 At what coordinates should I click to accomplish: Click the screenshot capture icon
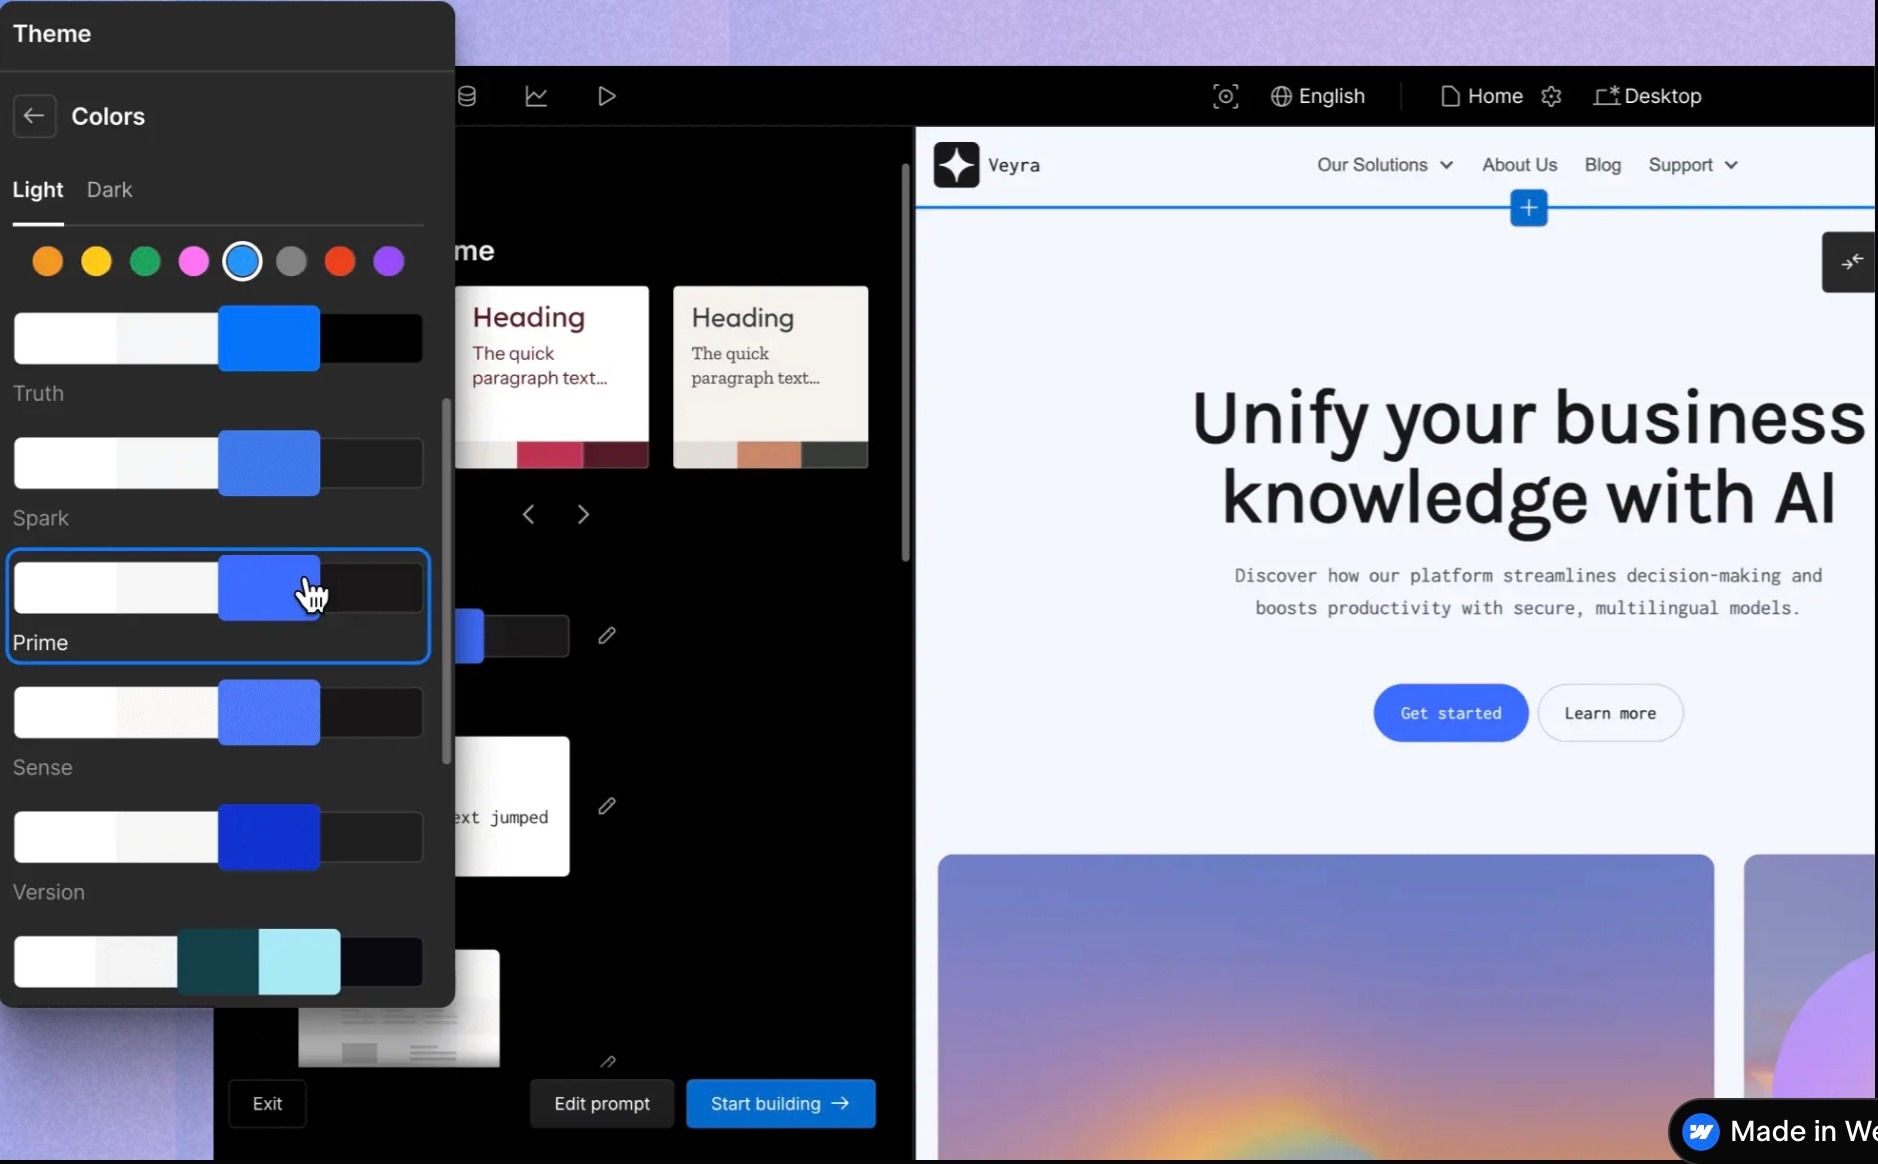pyautogui.click(x=1225, y=96)
